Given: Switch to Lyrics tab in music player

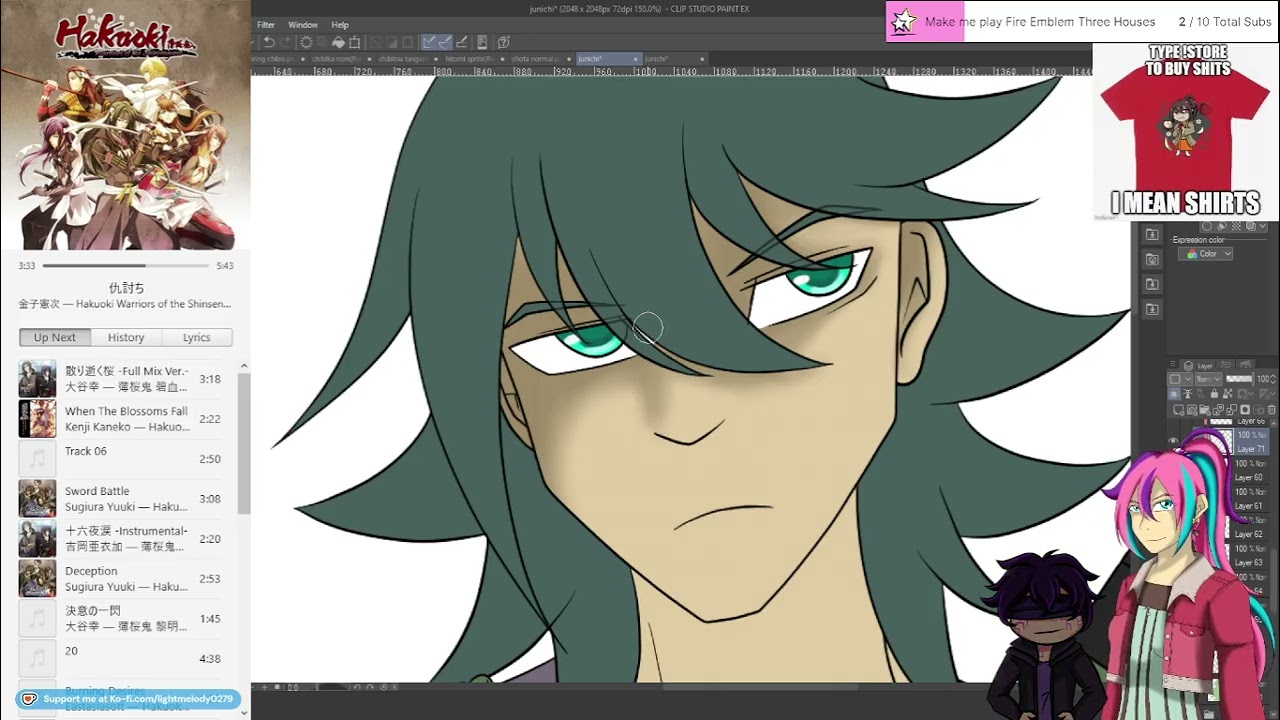Looking at the screenshot, I should click(197, 338).
